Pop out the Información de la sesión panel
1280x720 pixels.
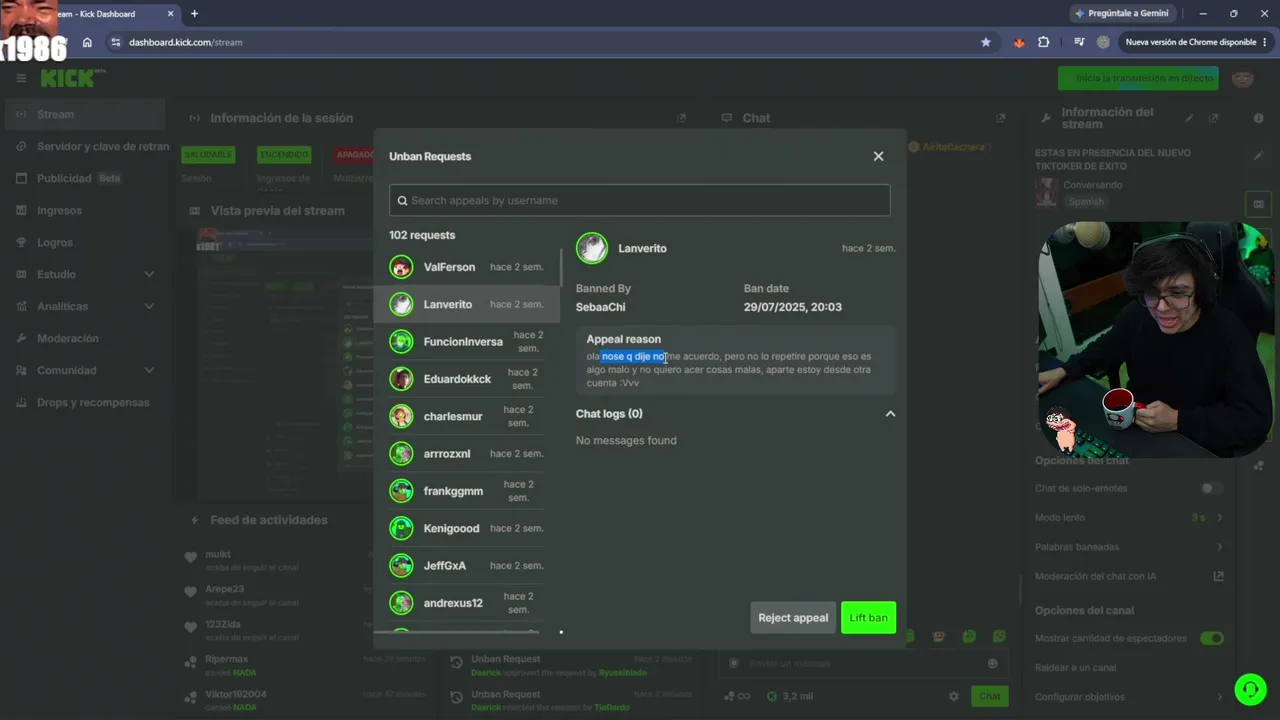click(x=681, y=118)
